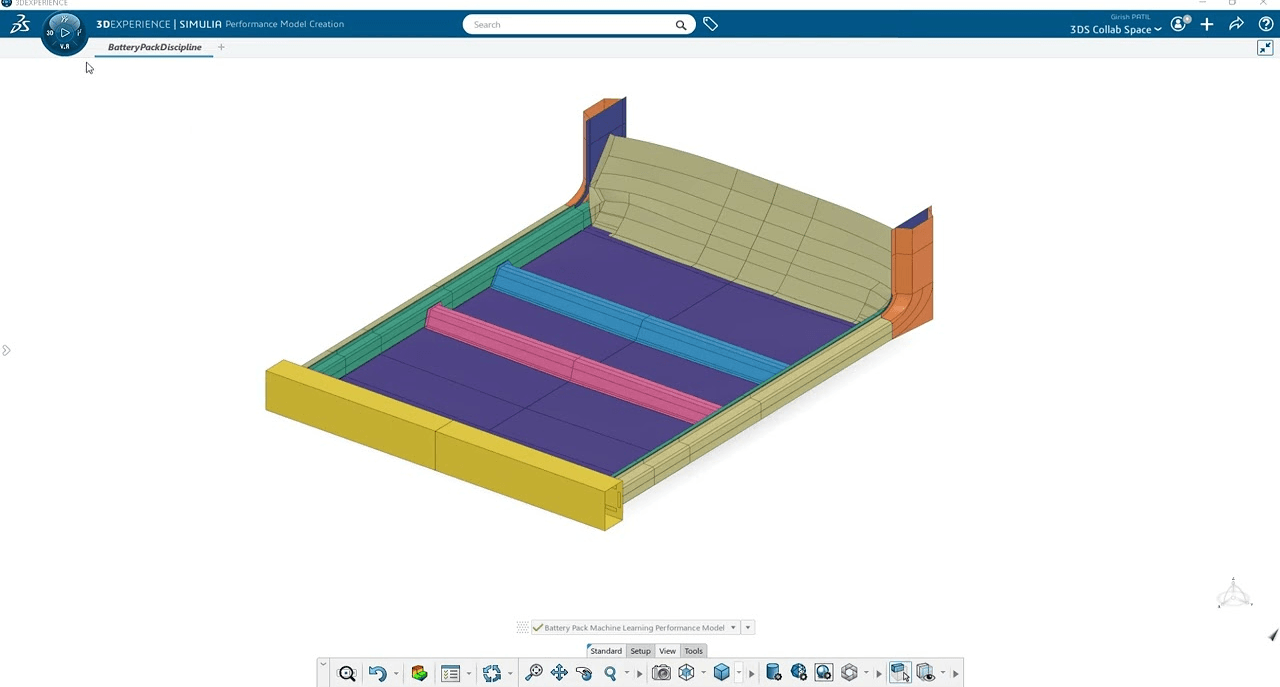This screenshot has width=1280, height=687.
Task: Activate the Rotate view tool
Action: 584,672
